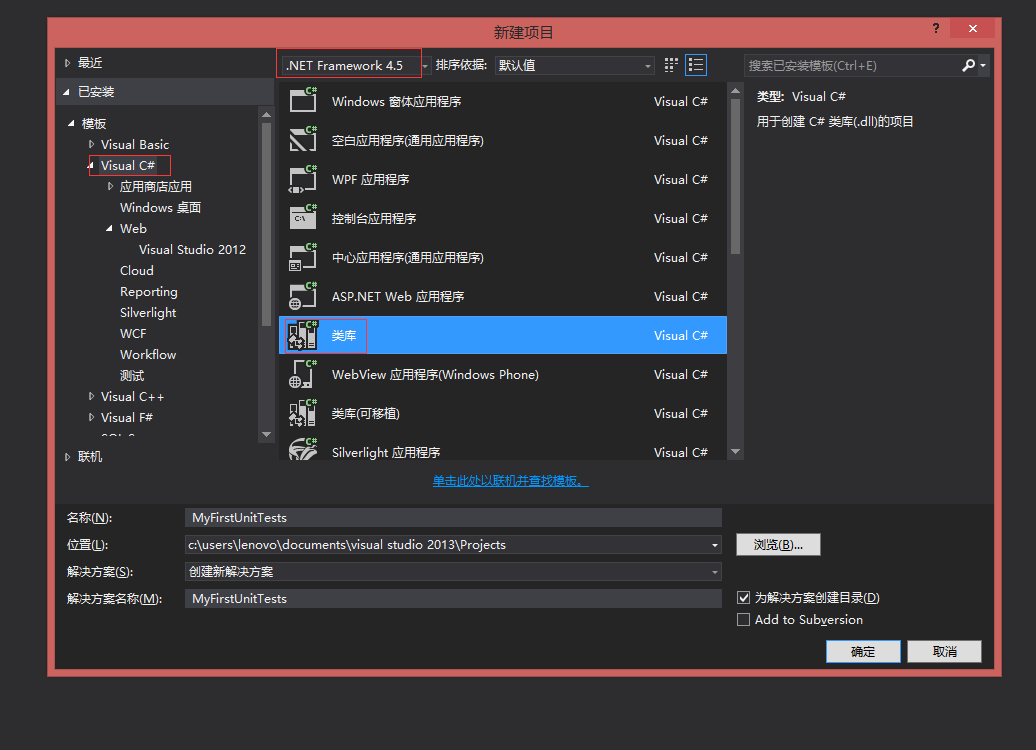Click the 浏览(B)... button
Image resolution: width=1036 pixels, height=750 pixels.
tap(778, 544)
